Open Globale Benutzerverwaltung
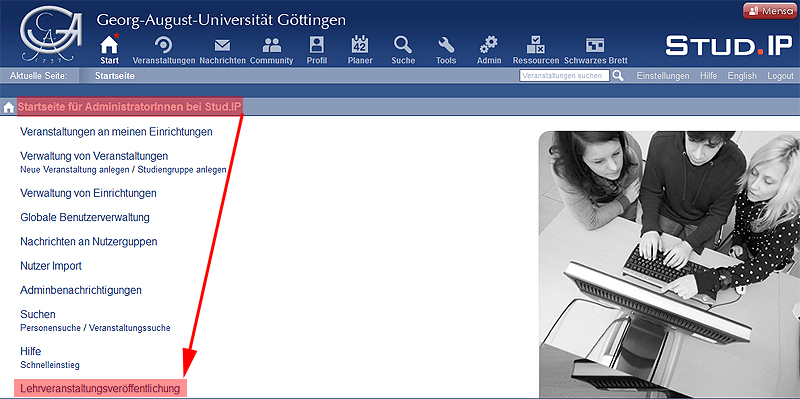The width and height of the screenshot is (800, 399). coord(85,217)
